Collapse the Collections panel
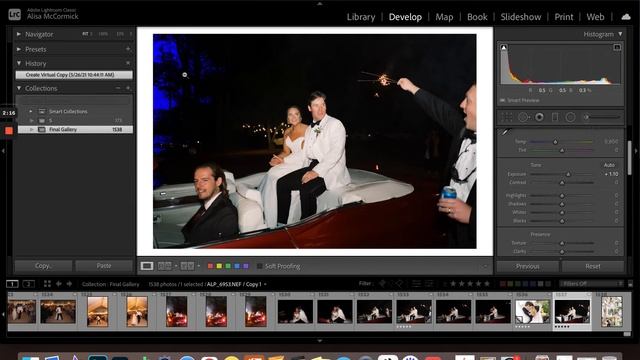The image size is (640, 360). point(18,88)
